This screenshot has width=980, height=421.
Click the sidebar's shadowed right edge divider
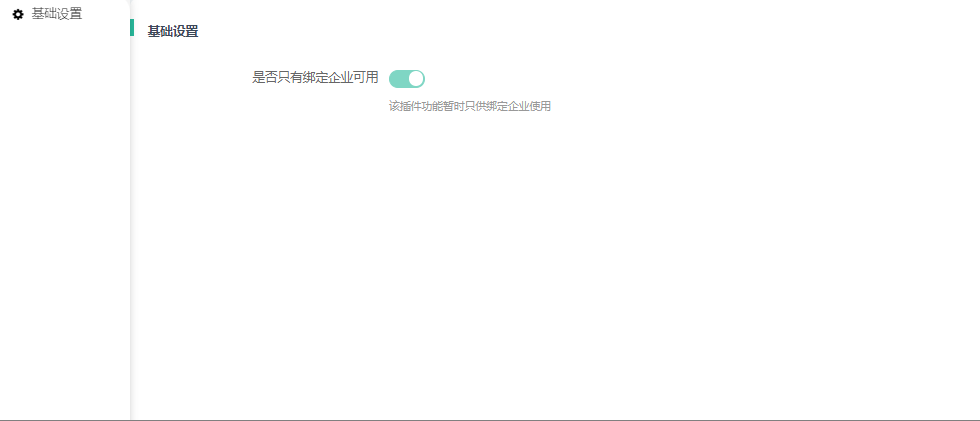tap(130, 219)
